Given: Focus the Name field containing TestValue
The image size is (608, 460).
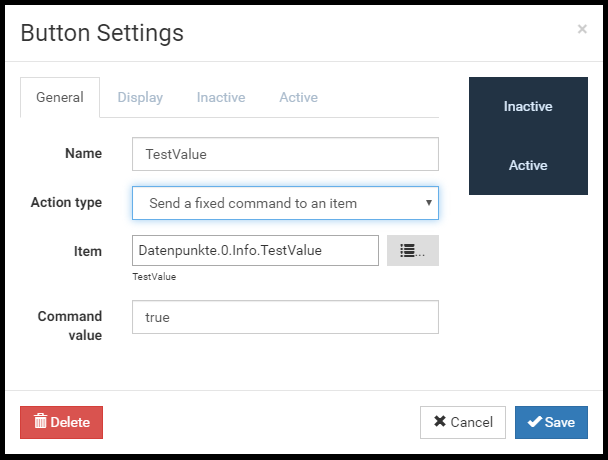Looking at the screenshot, I should (285, 154).
